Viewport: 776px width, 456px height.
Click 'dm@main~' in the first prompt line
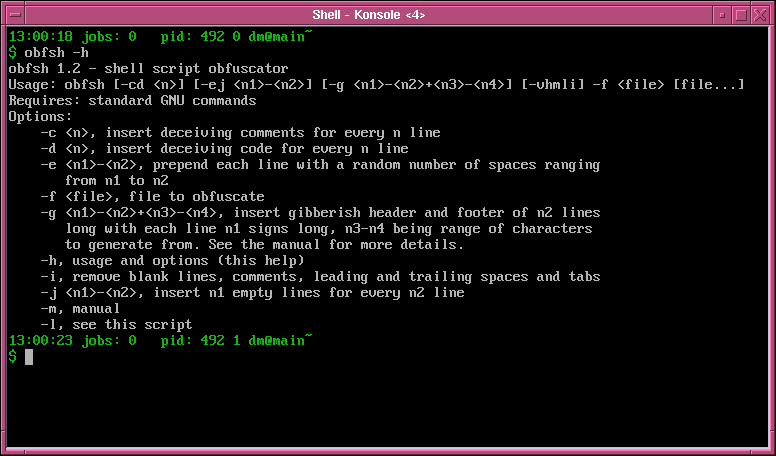(x=281, y=36)
